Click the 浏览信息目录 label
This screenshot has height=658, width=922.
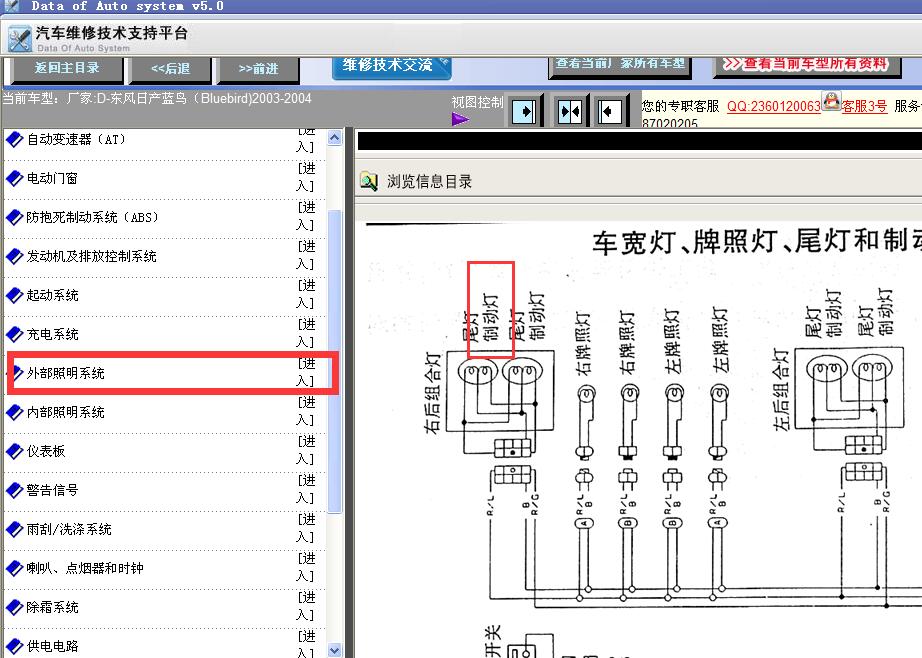click(x=429, y=182)
